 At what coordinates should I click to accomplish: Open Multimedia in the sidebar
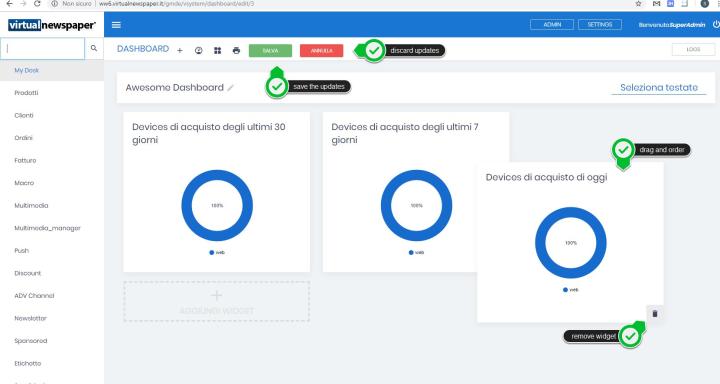coord(31,205)
